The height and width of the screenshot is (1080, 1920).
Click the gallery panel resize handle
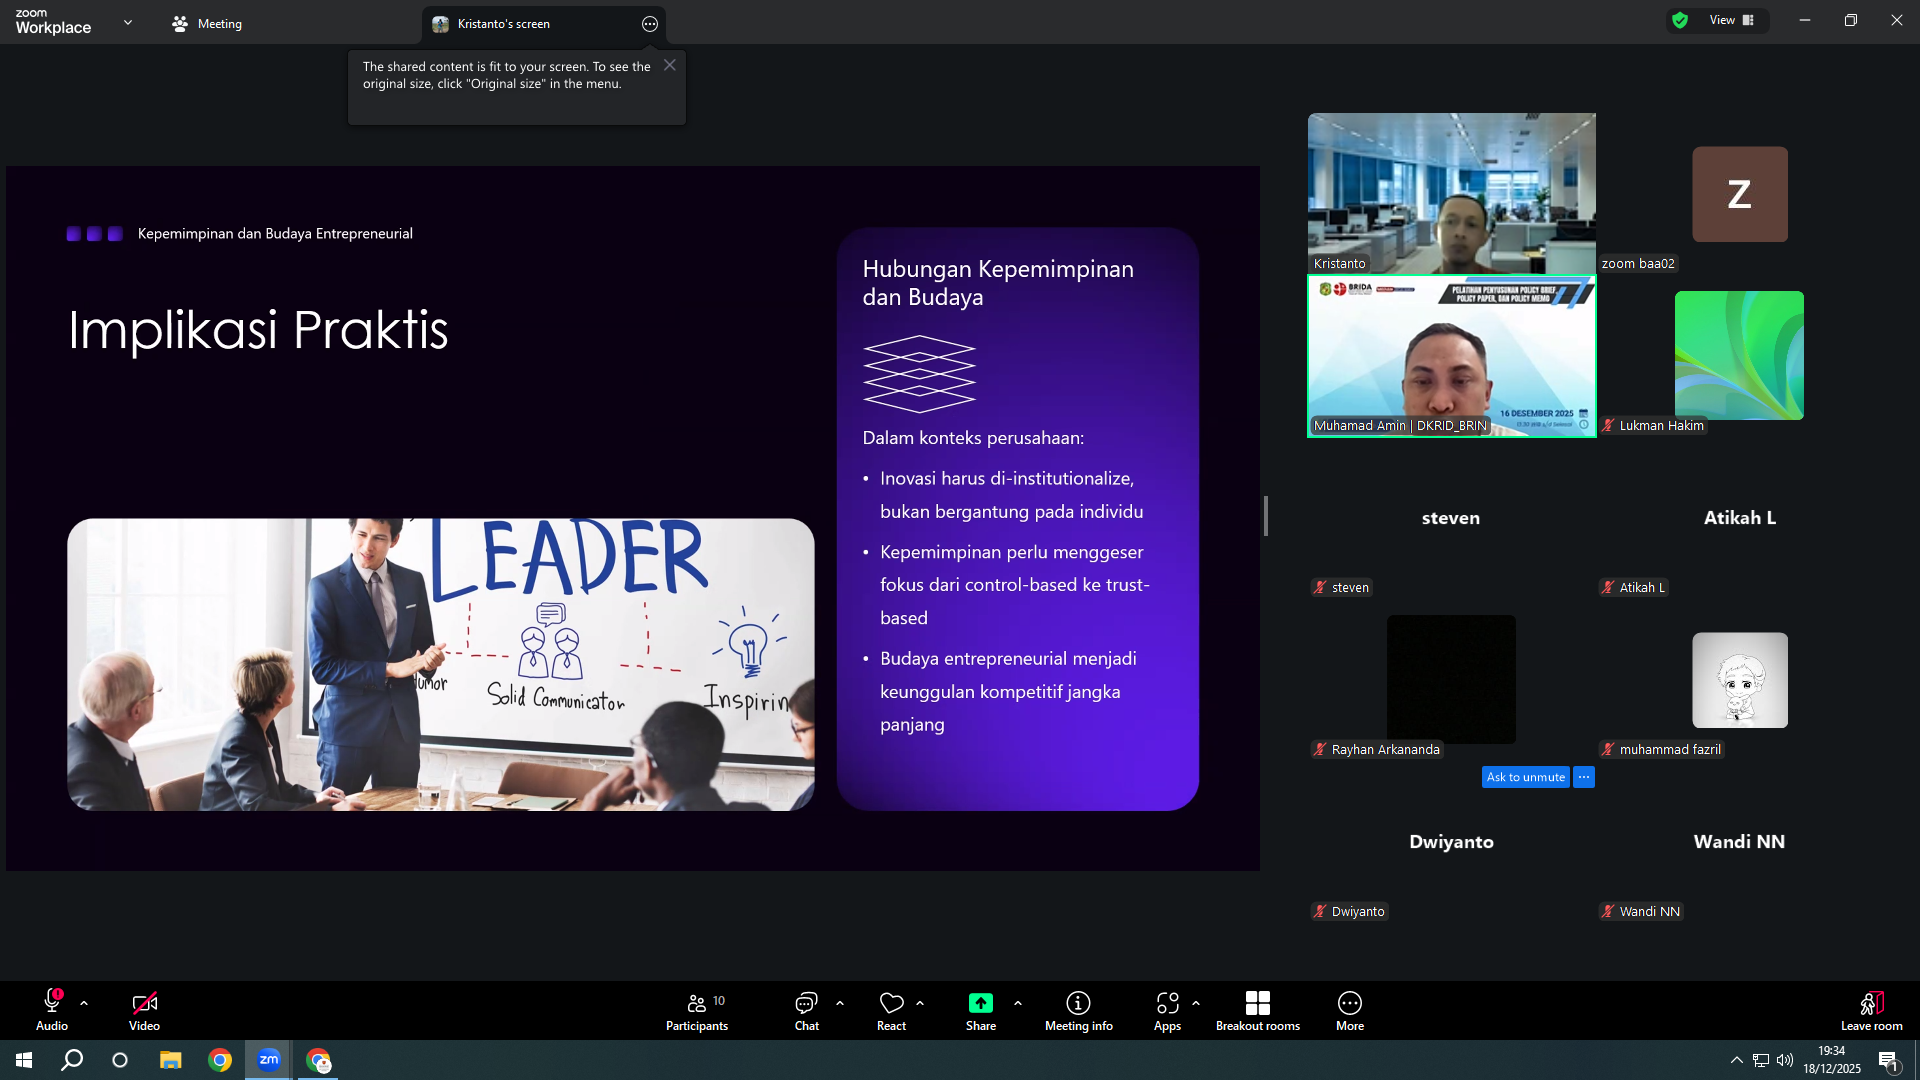point(1266,516)
